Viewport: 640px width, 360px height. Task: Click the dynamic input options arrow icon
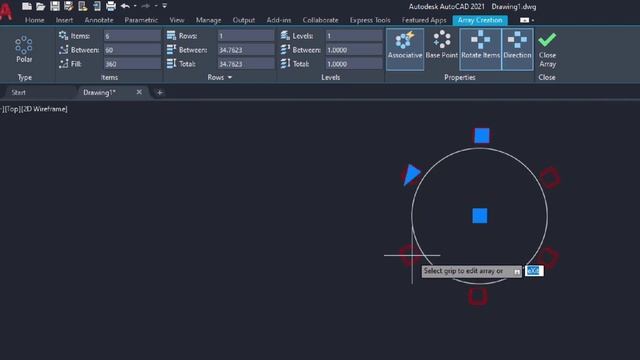pyautogui.click(x=517, y=271)
